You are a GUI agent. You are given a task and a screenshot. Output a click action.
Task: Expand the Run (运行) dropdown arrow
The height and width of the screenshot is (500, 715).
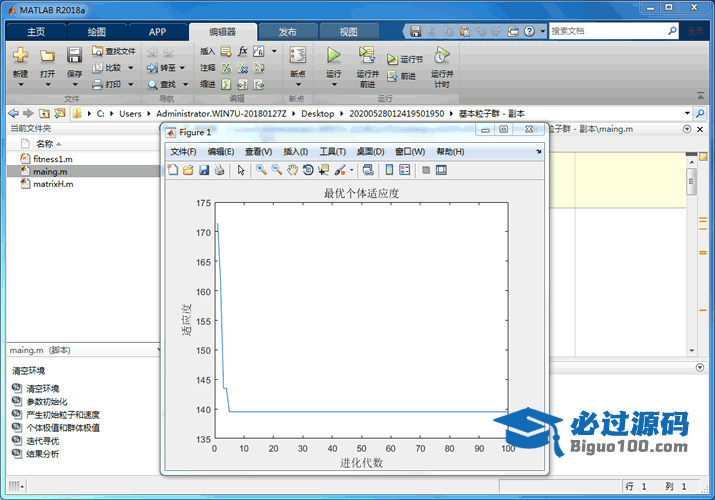tap(334, 85)
